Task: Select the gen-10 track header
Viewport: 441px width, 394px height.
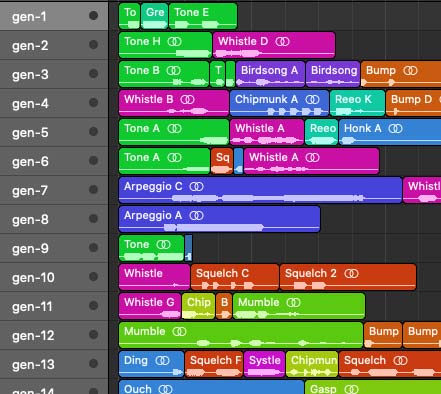Action: pos(54,277)
